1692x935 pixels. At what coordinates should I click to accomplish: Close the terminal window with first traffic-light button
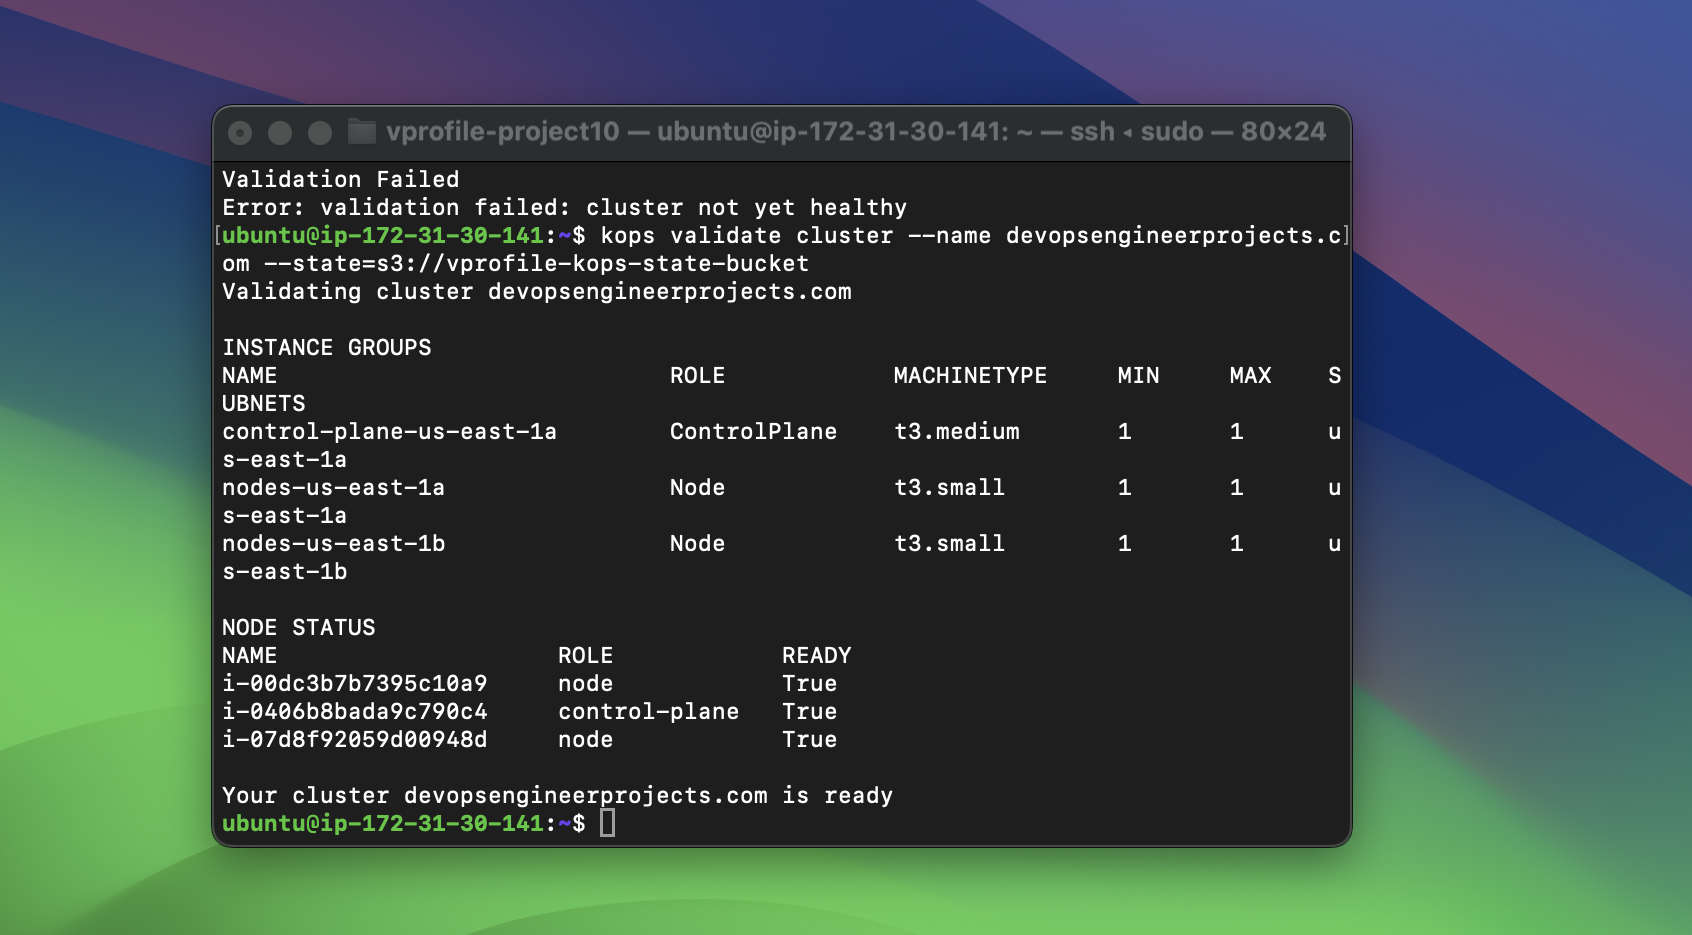[240, 132]
